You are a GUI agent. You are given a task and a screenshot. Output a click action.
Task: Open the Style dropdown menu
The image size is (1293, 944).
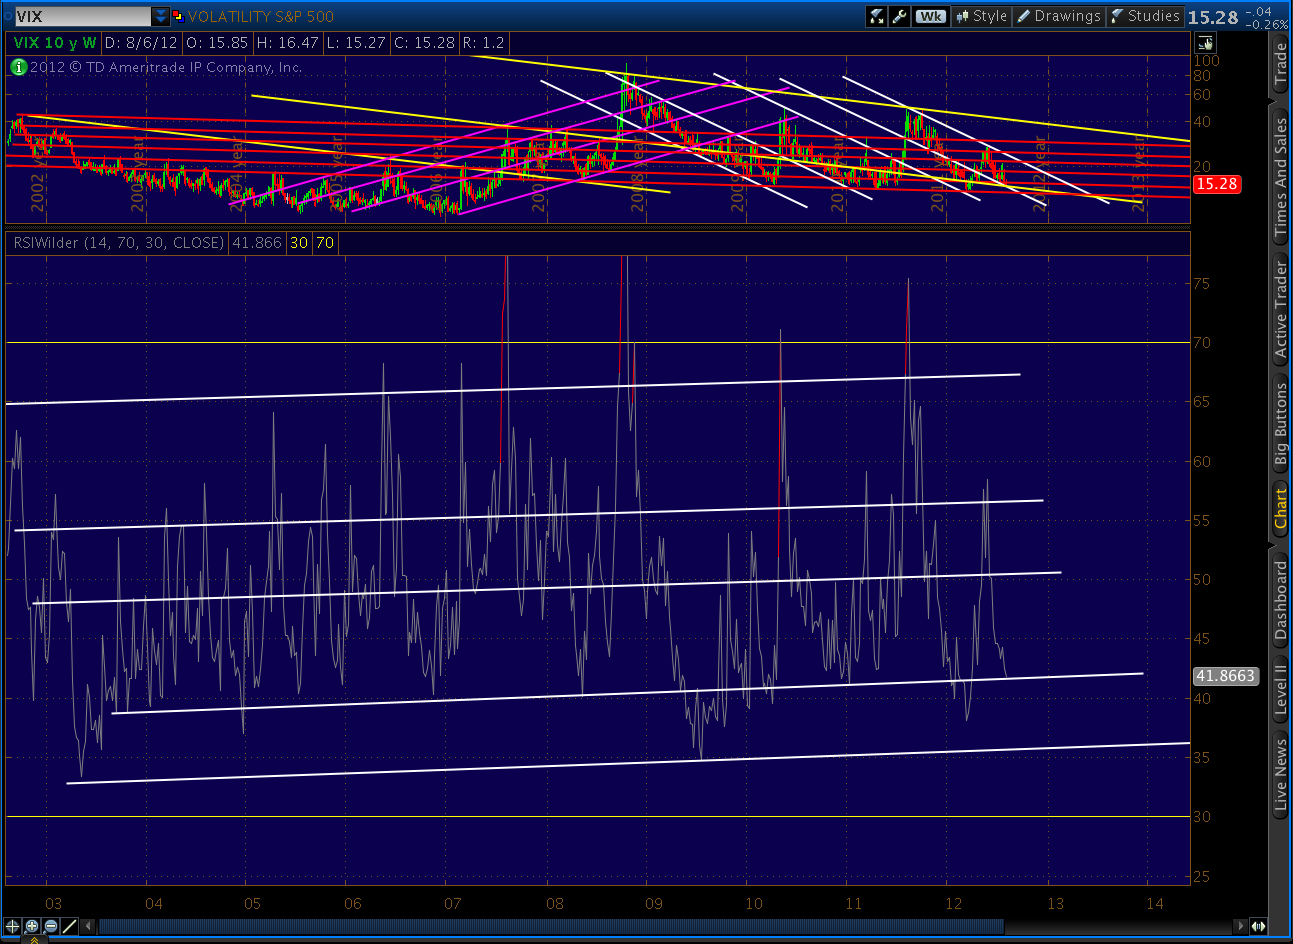[980, 16]
